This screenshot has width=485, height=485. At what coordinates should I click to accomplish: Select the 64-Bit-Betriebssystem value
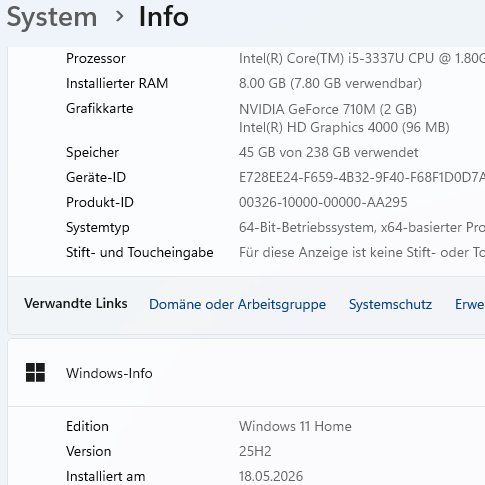[x=362, y=227]
